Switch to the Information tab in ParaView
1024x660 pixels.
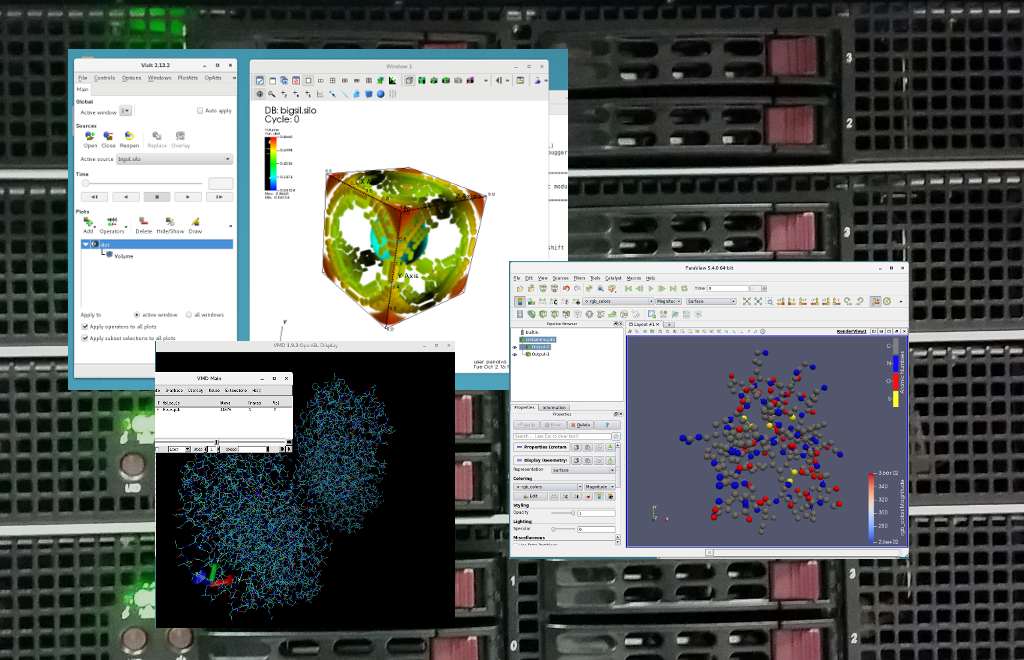(554, 407)
